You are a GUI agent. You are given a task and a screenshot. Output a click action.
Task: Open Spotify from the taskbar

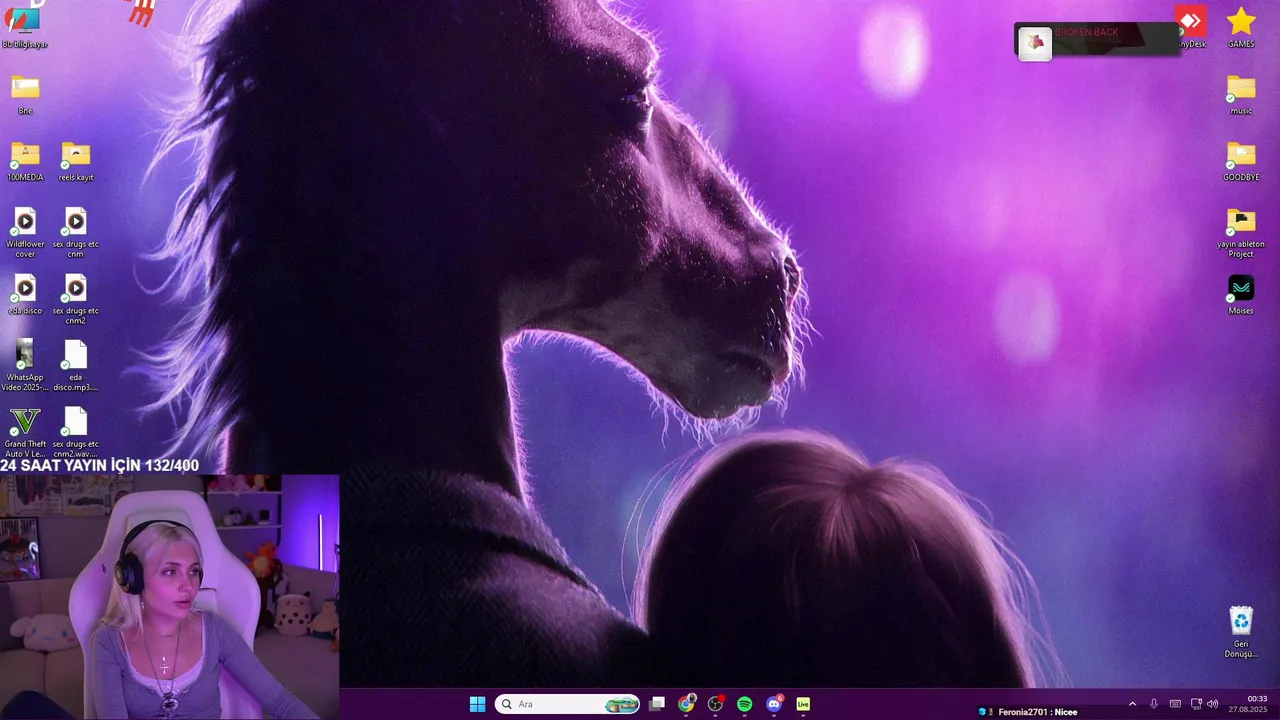744,704
